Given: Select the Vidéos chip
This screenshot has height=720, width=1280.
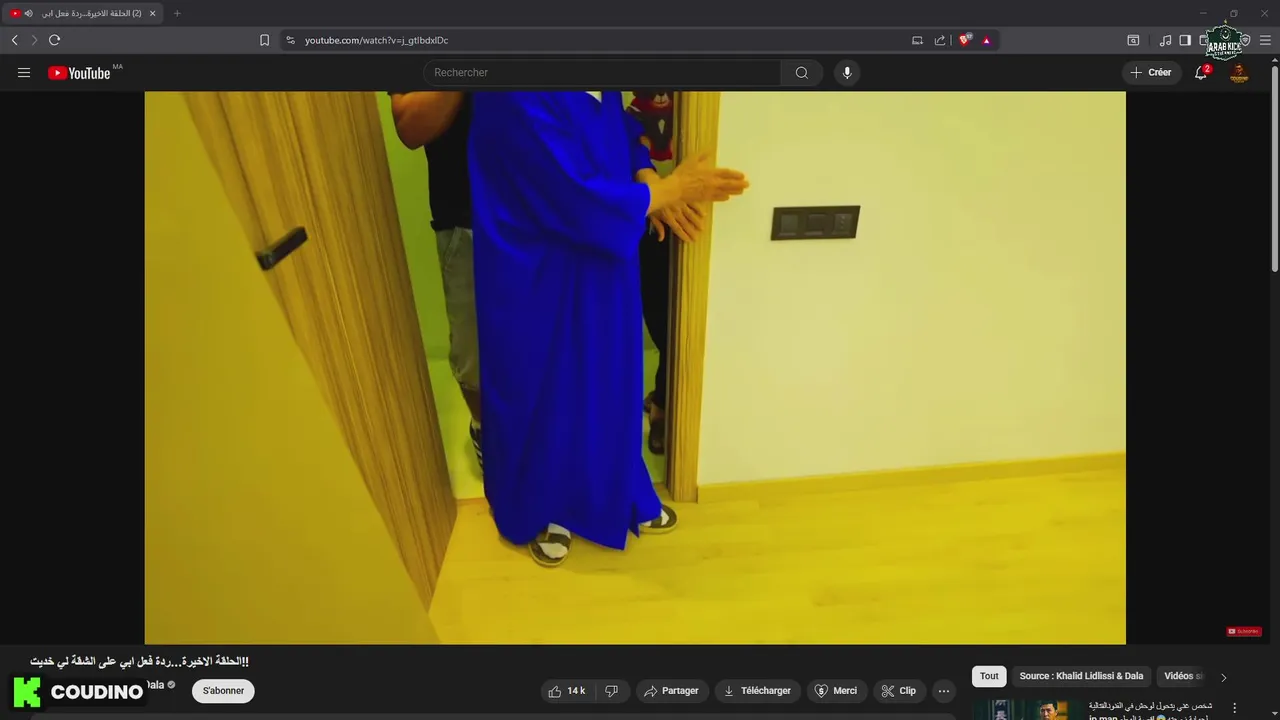Looking at the screenshot, I should click(1183, 676).
